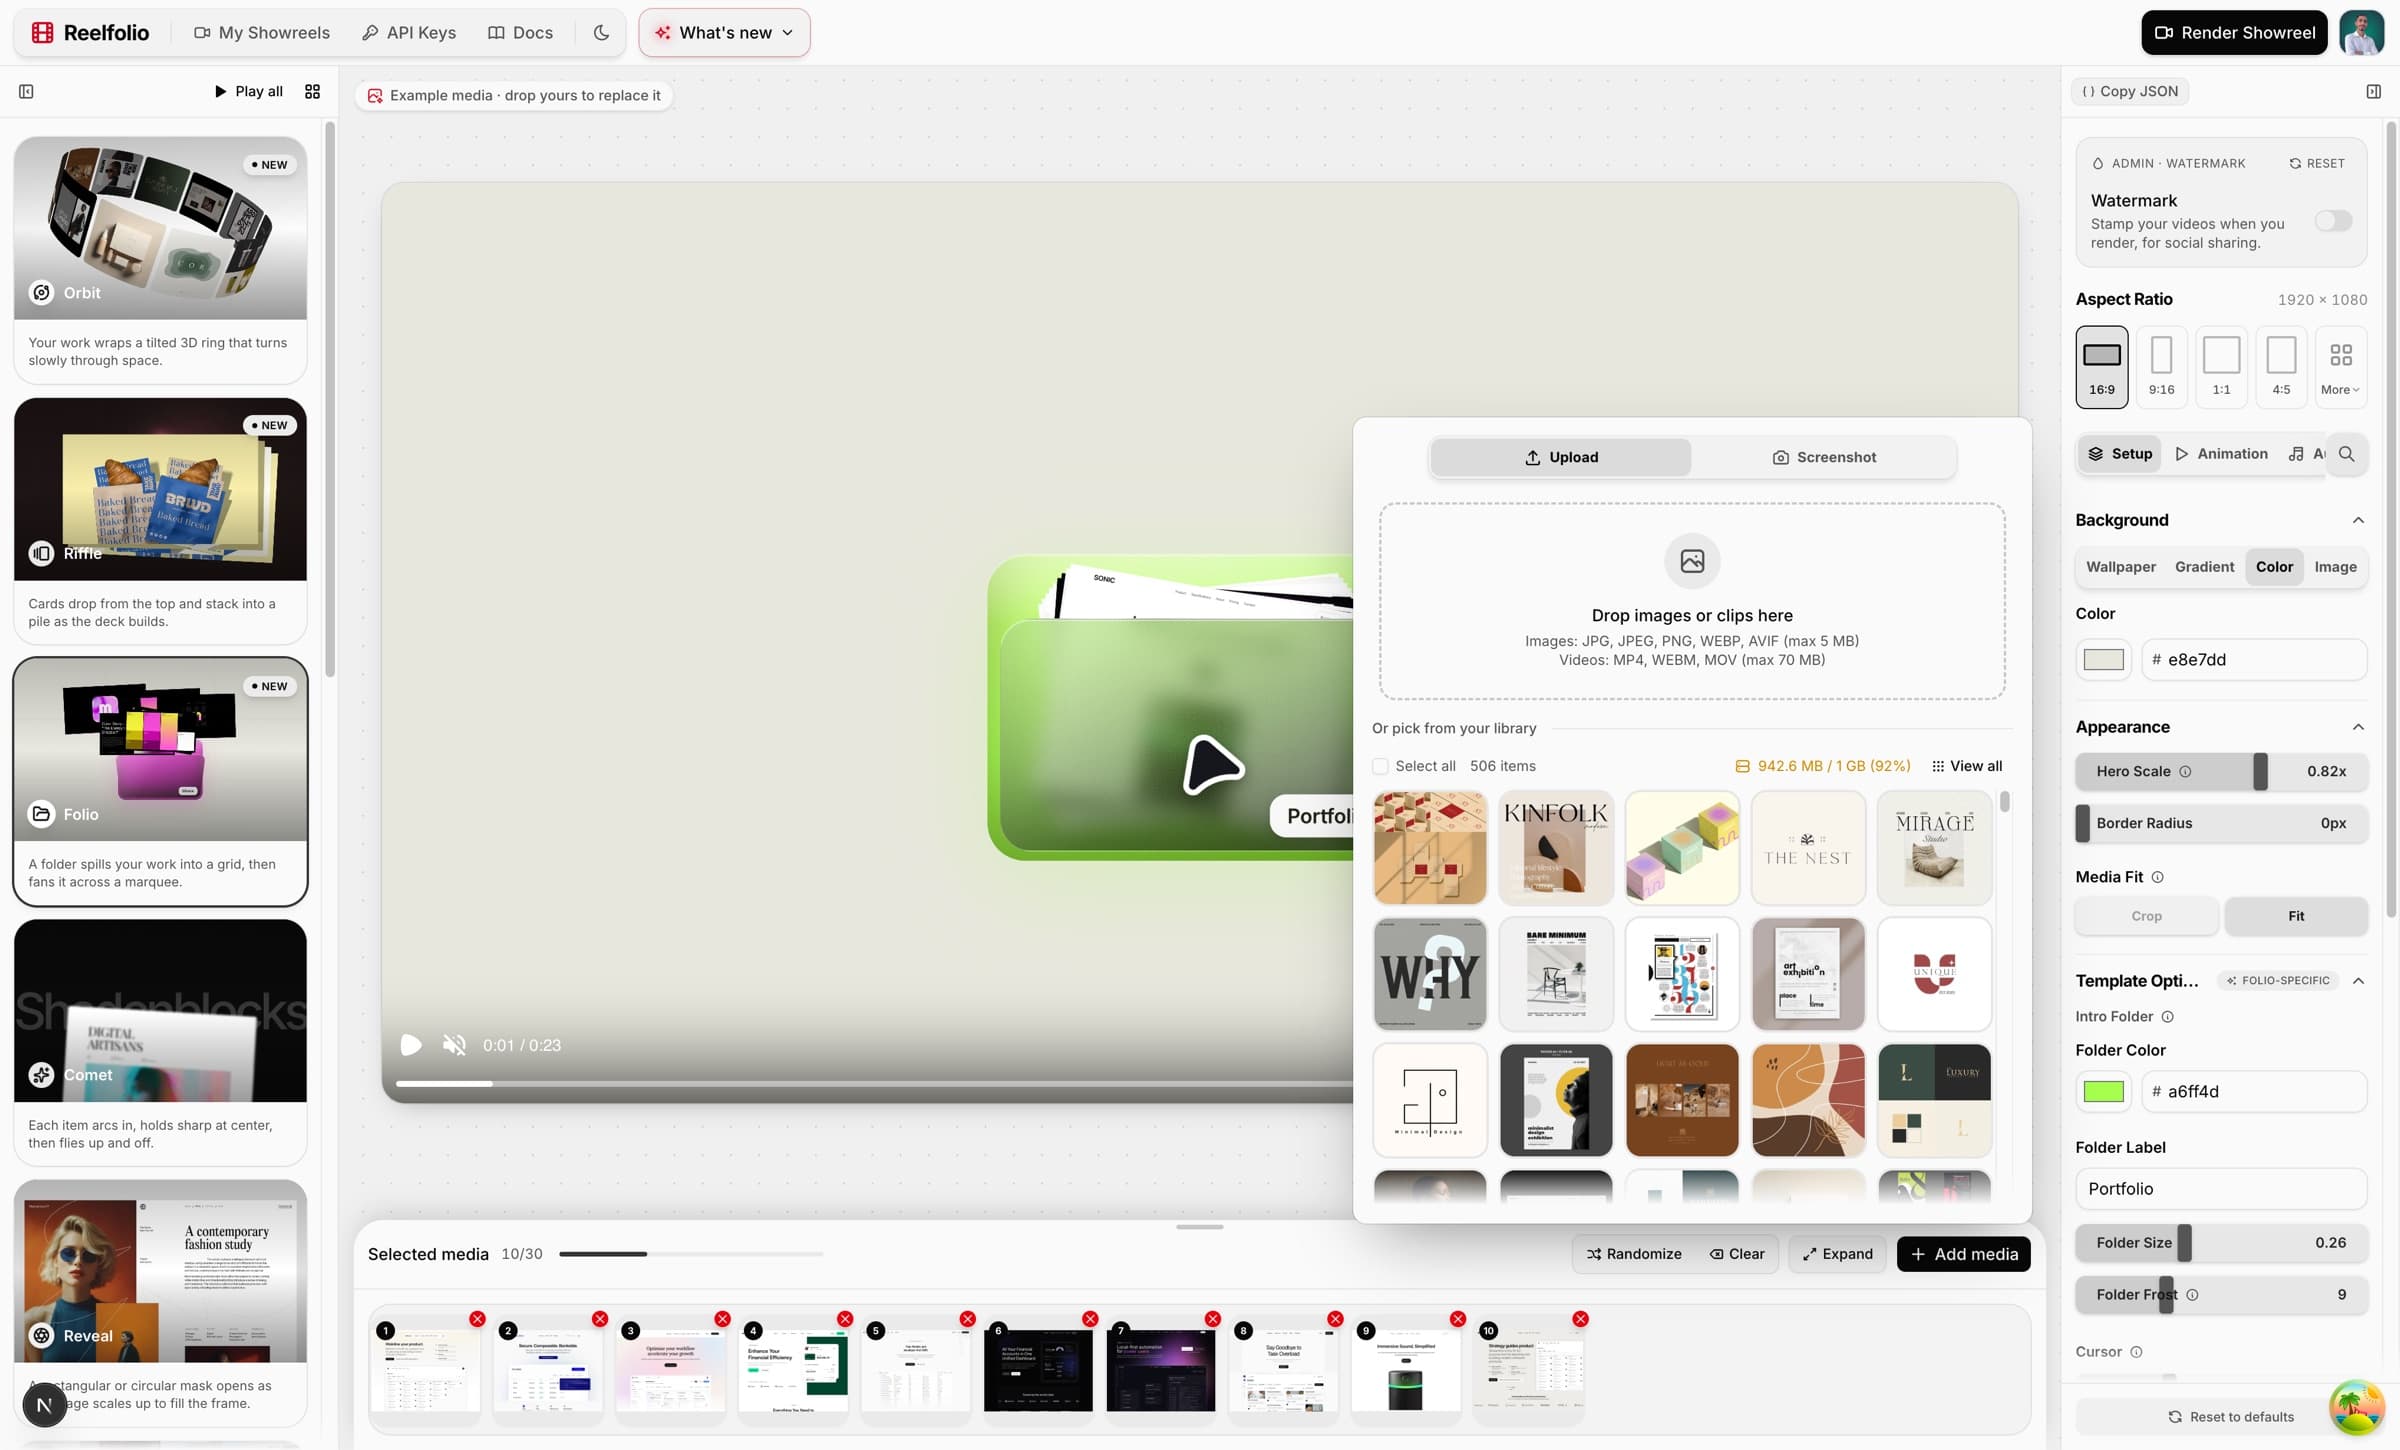
Task: Open Docs page
Action: 521,33
